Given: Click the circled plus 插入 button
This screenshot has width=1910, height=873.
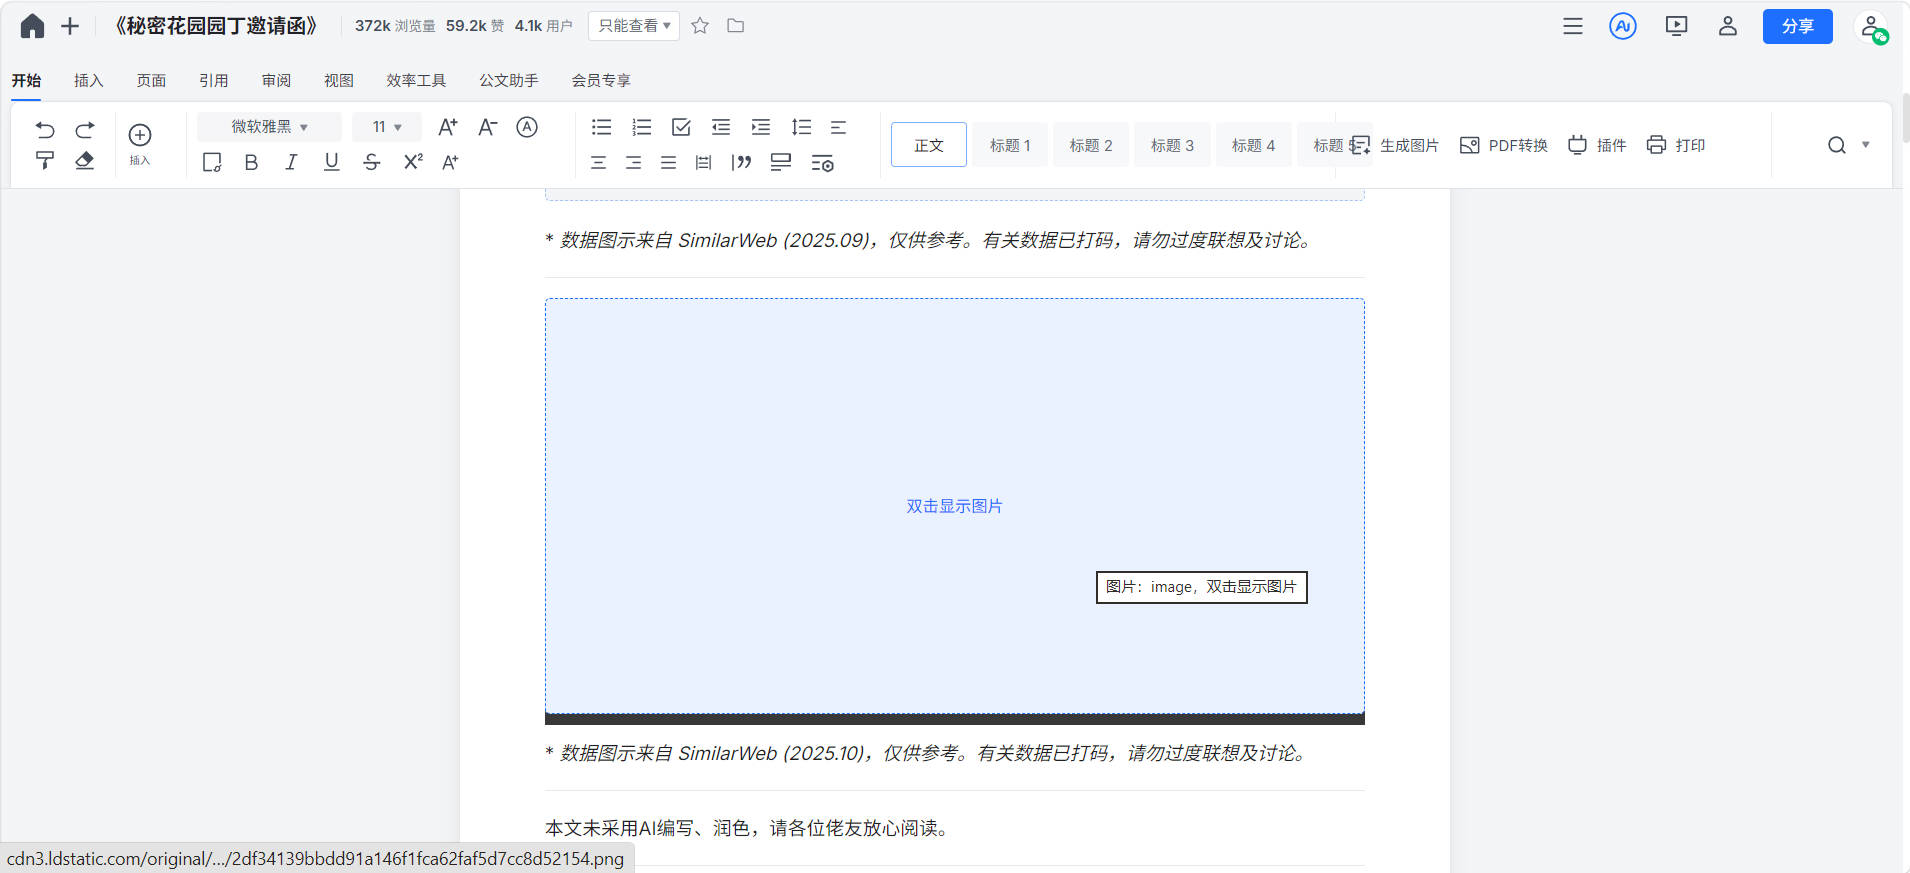Looking at the screenshot, I should coord(140,144).
